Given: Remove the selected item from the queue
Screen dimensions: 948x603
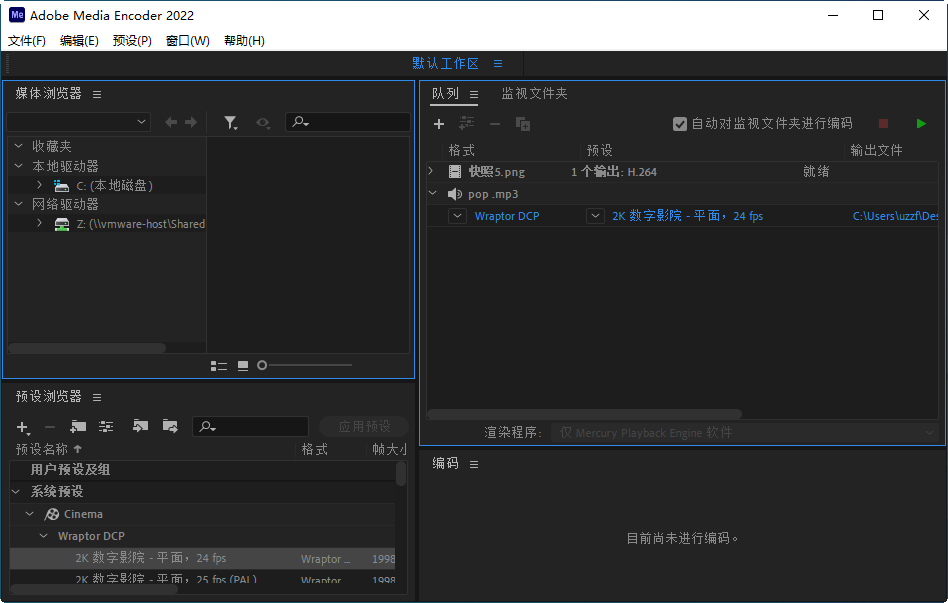Looking at the screenshot, I should (x=494, y=124).
